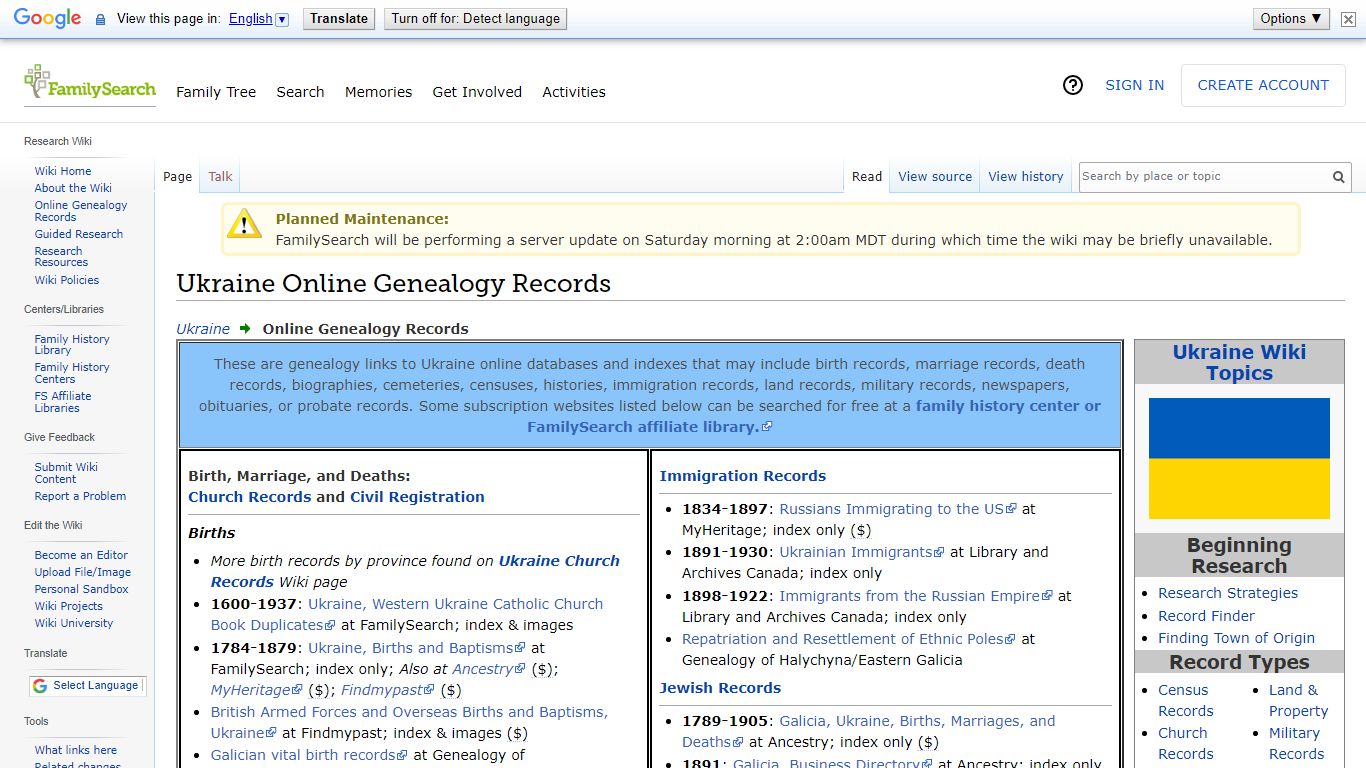Open FS Affiliate Libraries sidebar link
This screenshot has width=1366, height=768.
click(63, 402)
